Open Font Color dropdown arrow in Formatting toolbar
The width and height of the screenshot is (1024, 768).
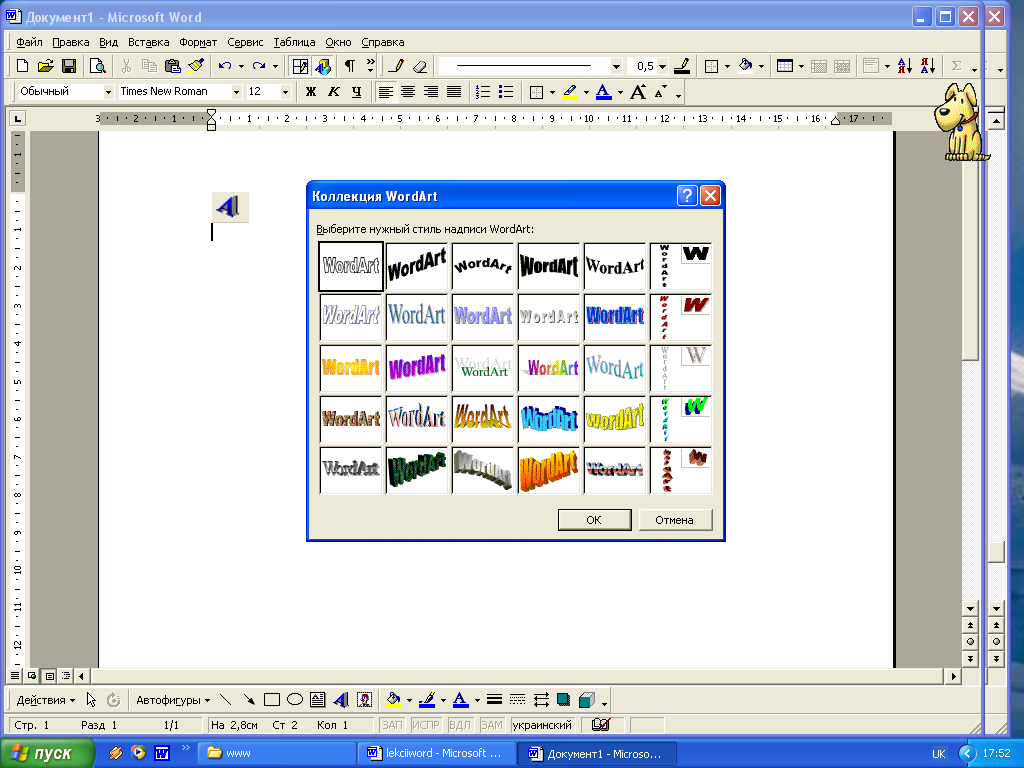coord(620,92)
